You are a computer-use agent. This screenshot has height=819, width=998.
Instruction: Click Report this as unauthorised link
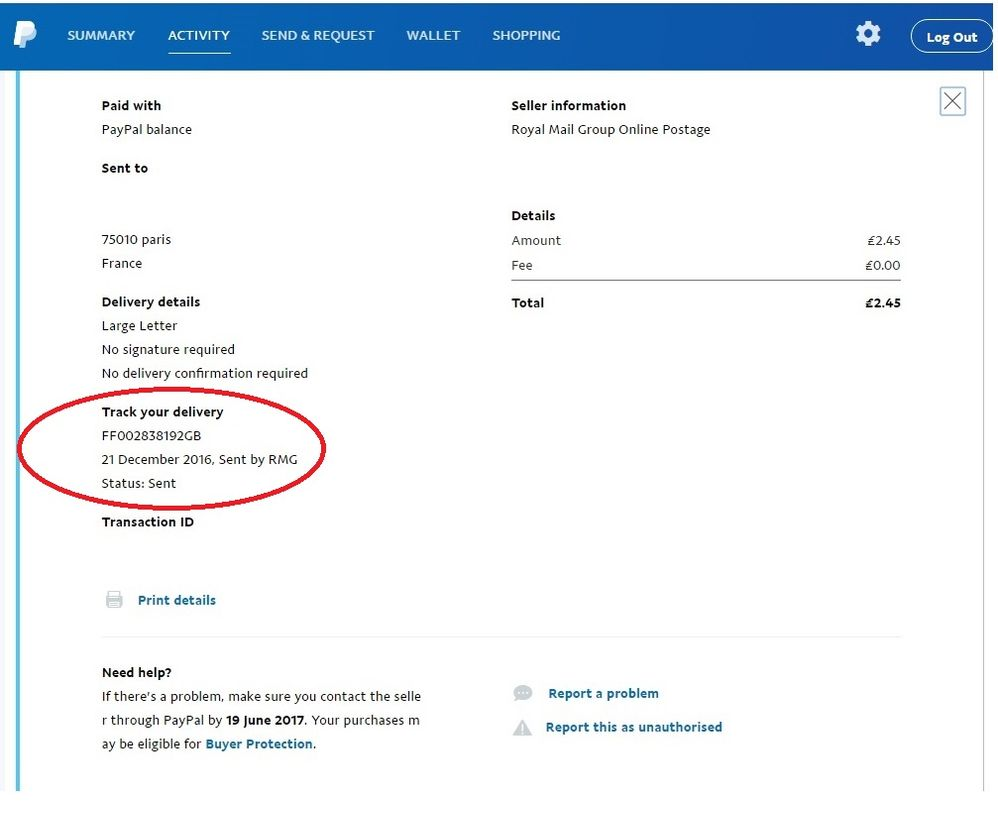634,727
